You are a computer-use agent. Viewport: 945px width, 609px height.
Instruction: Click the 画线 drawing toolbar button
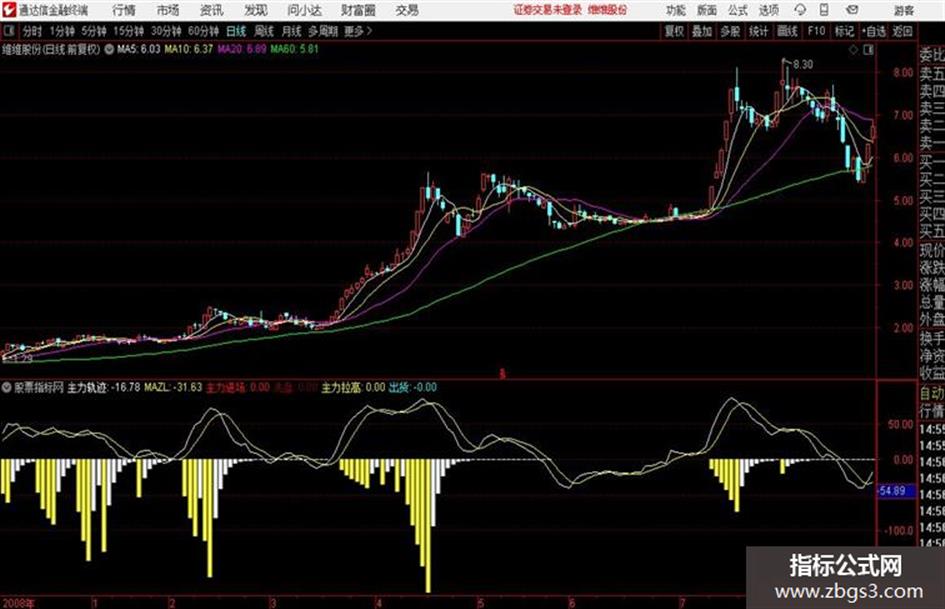[787, 31]
